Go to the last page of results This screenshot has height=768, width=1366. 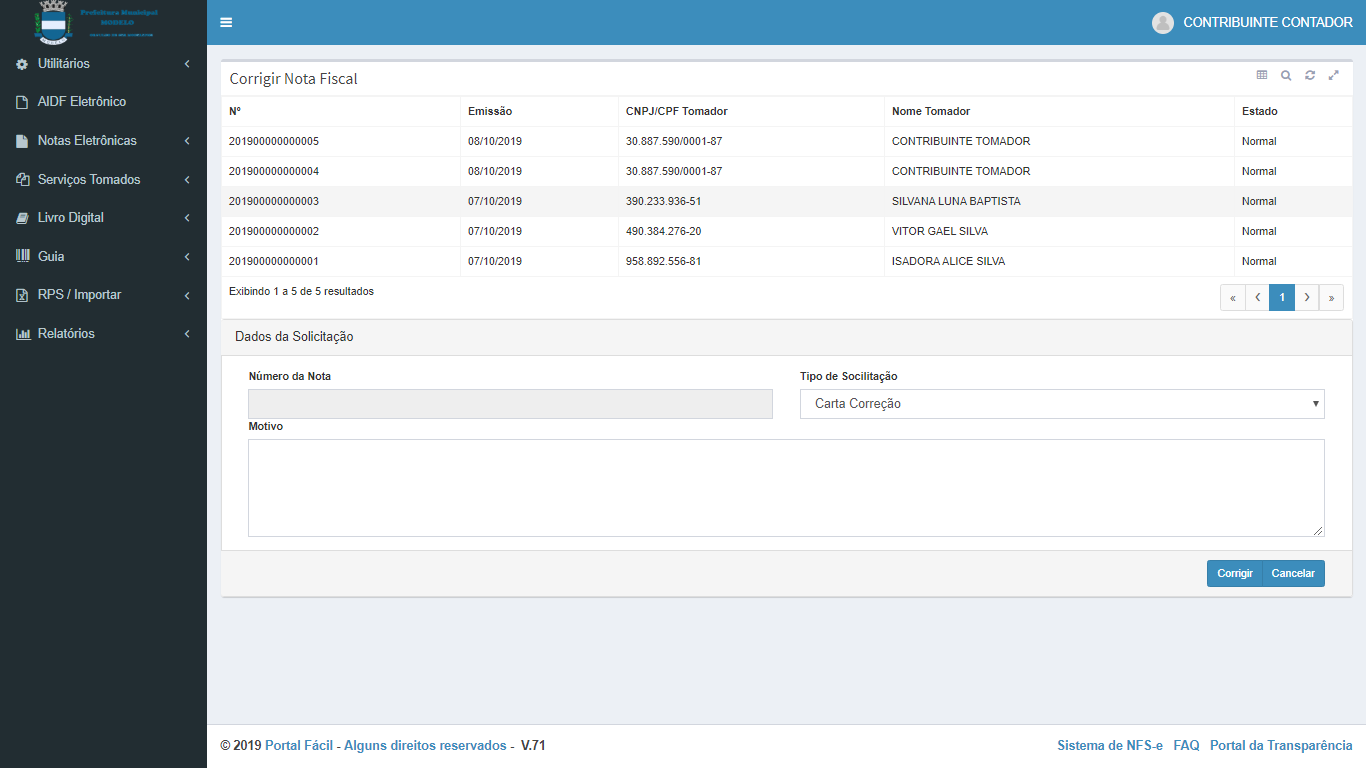tap(1331, 298)
